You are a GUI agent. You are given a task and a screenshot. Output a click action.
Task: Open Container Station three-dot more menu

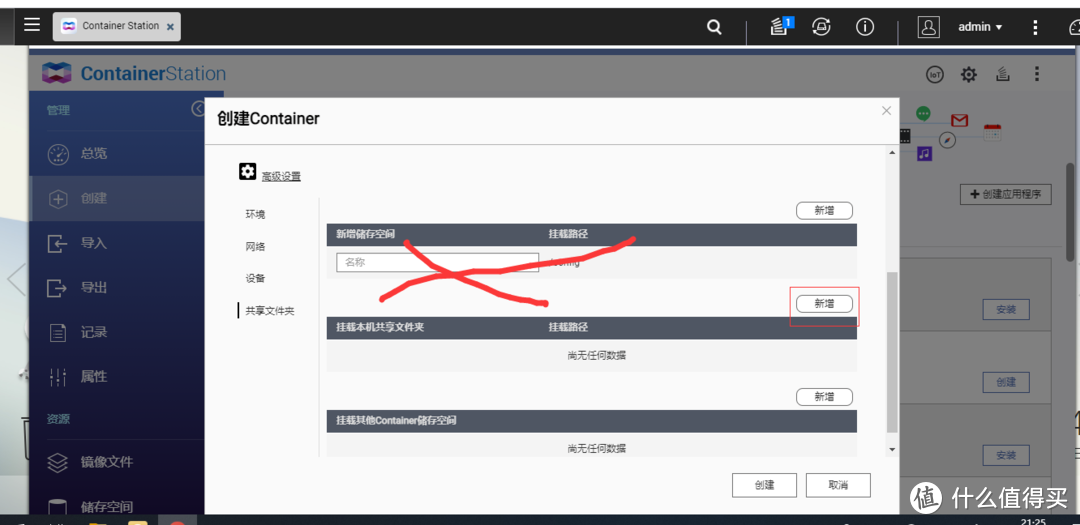[x=1037, y=74]
